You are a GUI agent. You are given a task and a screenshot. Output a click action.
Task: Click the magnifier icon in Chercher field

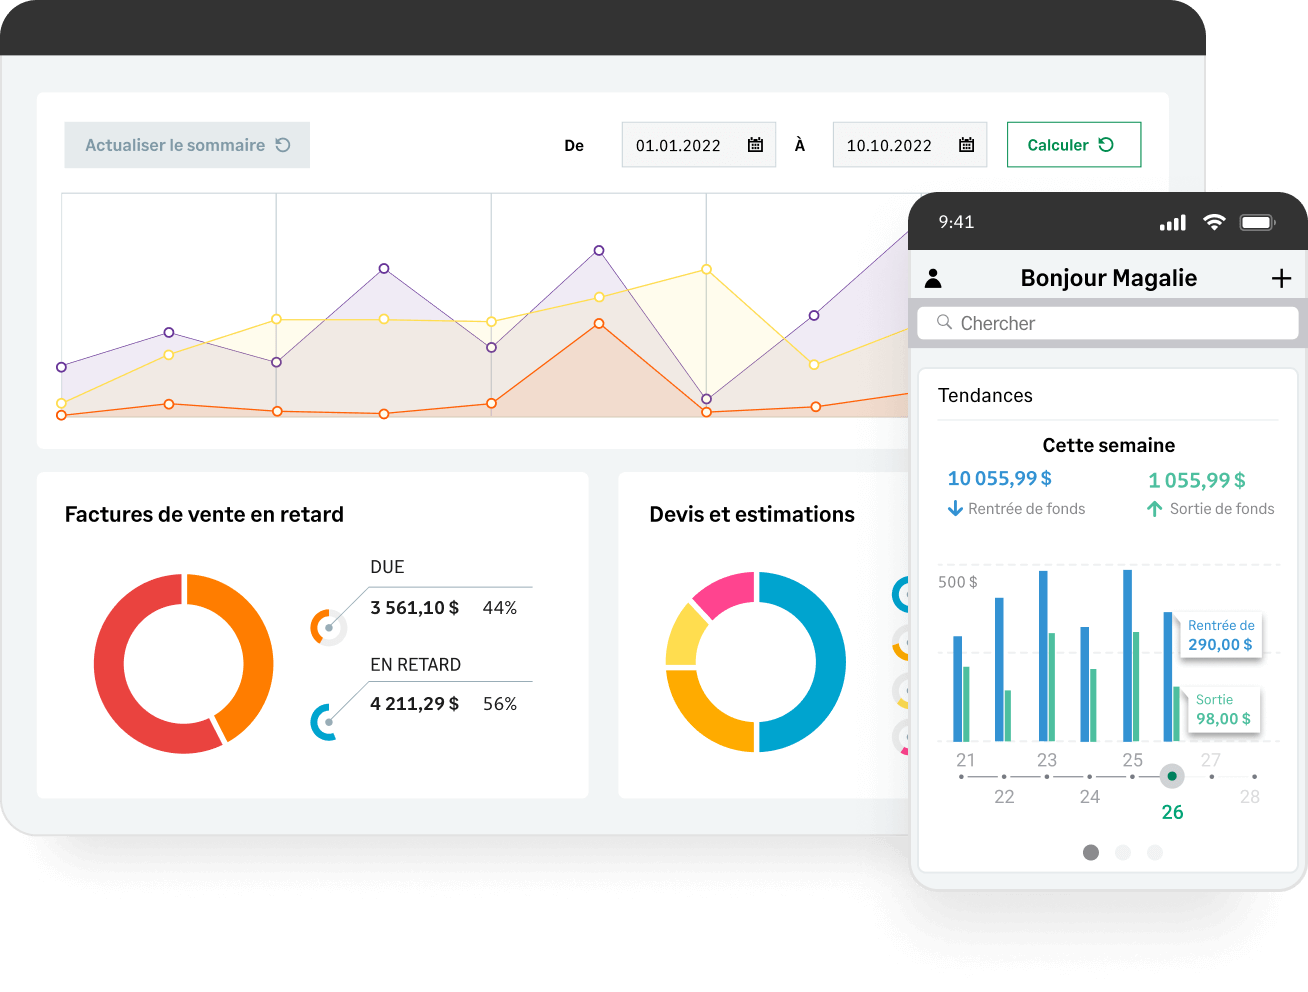[x=944, y=322]
